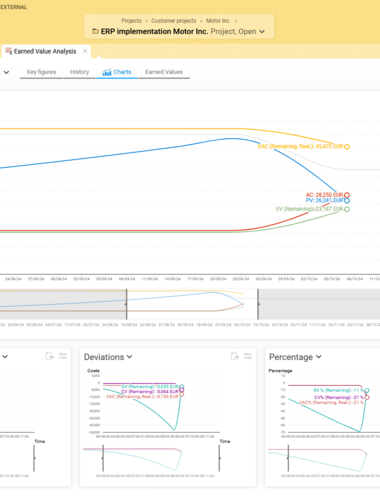Click the export icon in Deviations panel
Screen dimensions: 380x501
point(235,356)
